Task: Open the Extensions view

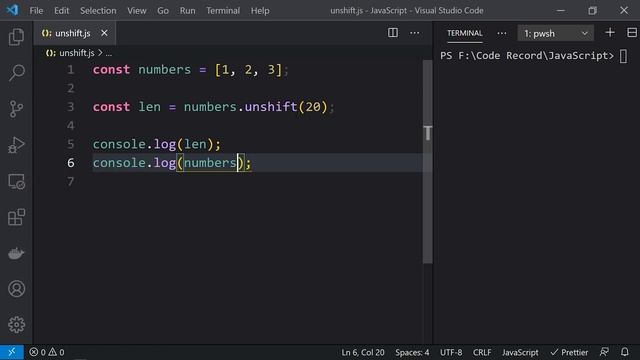Action: pyautogui.click(x=16, y=217)
